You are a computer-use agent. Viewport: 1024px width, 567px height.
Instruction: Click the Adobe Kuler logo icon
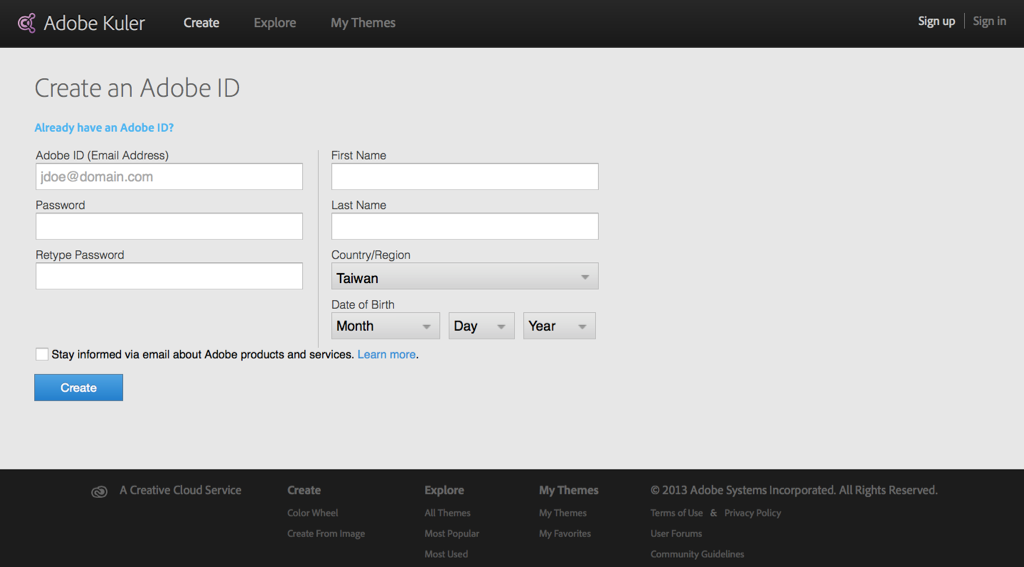(27, 22)
